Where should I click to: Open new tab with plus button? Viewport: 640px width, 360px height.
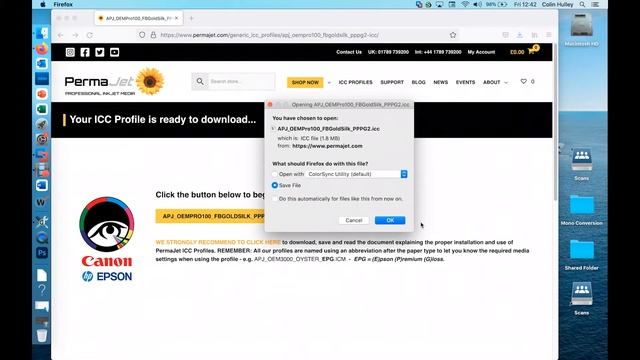[191, 18]
